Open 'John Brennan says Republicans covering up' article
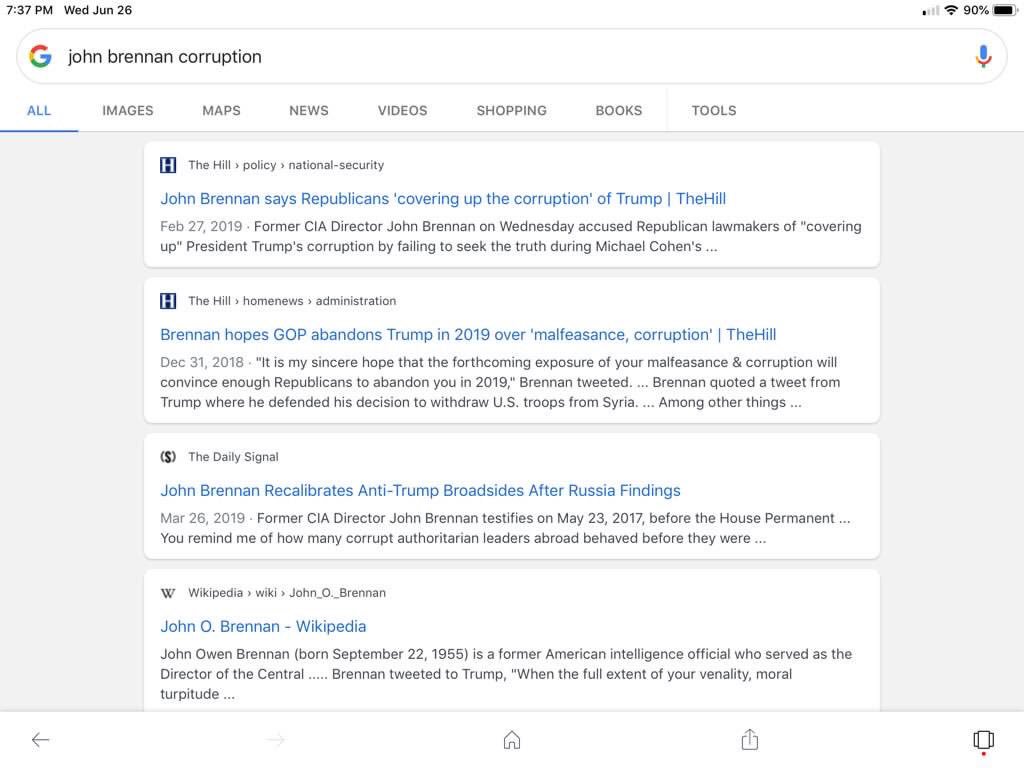 point(443,199)
